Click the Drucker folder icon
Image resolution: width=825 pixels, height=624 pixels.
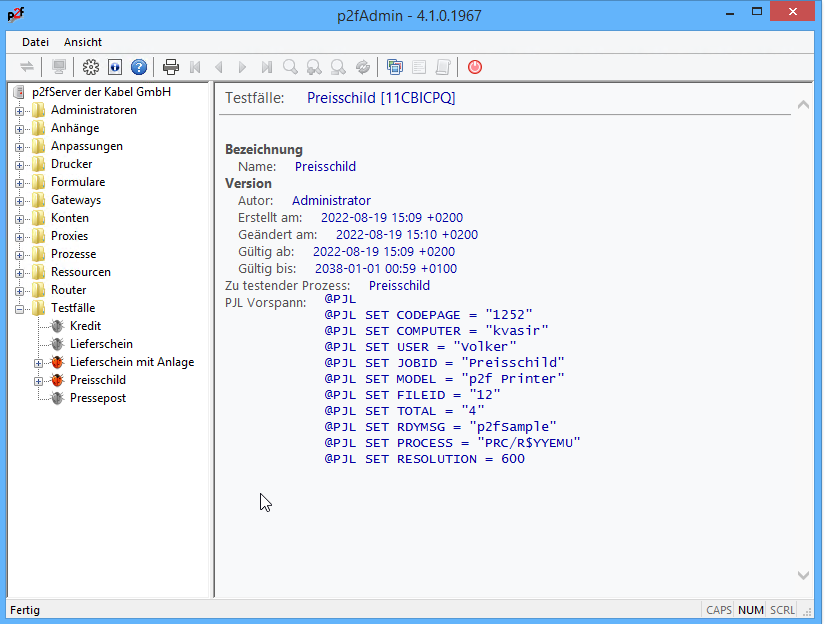click(38, 164)
